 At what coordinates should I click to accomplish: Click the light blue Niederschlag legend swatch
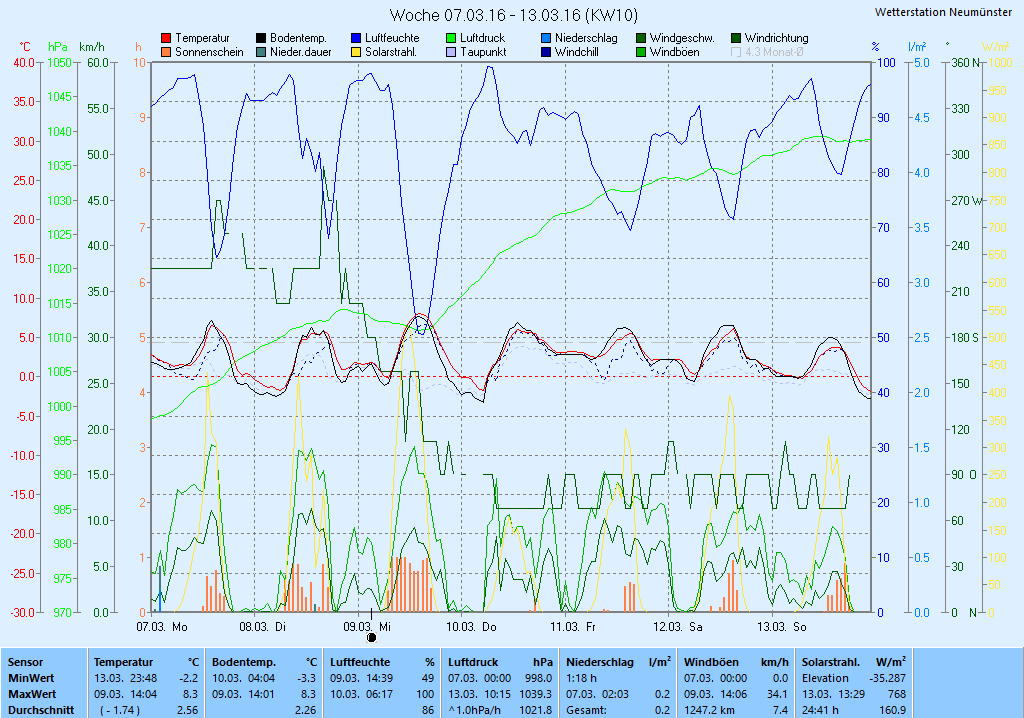pyautogui.click(x=546, y=39)
